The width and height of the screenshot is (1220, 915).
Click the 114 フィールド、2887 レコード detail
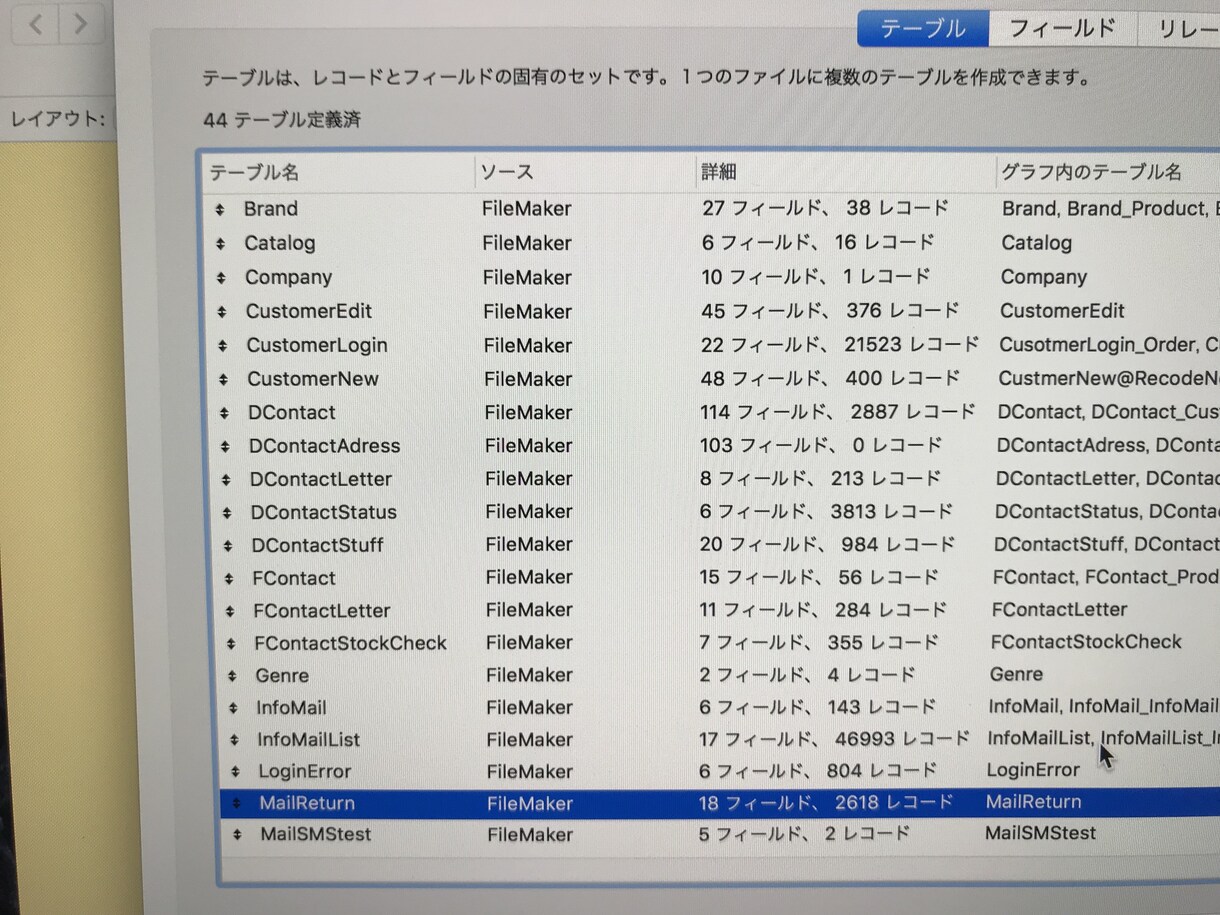(x=838, y=412)
